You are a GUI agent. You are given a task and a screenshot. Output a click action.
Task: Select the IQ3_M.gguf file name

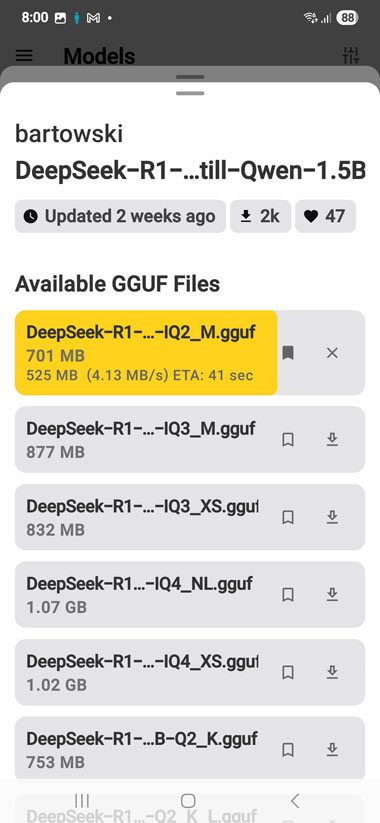click(x=141, y=429)
